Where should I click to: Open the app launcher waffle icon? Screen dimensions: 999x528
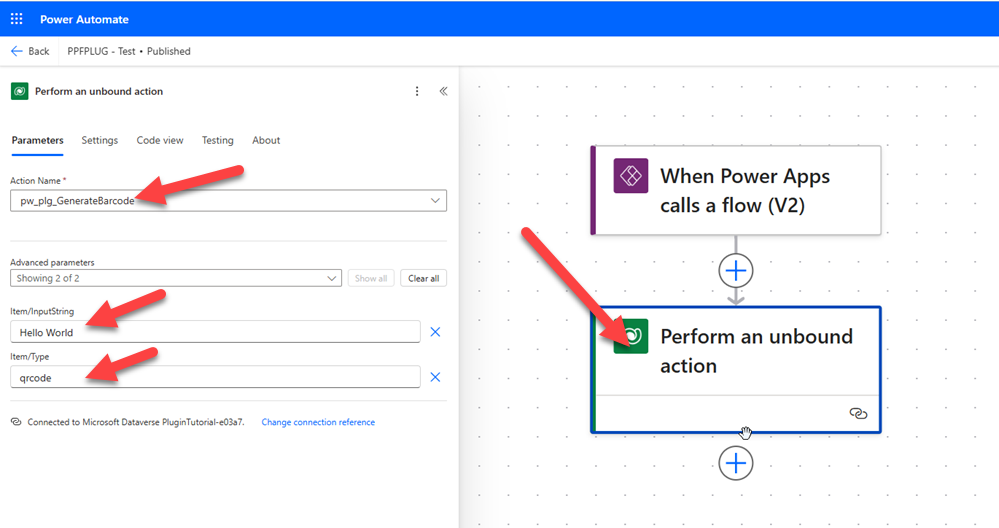[x=17, y=19]
